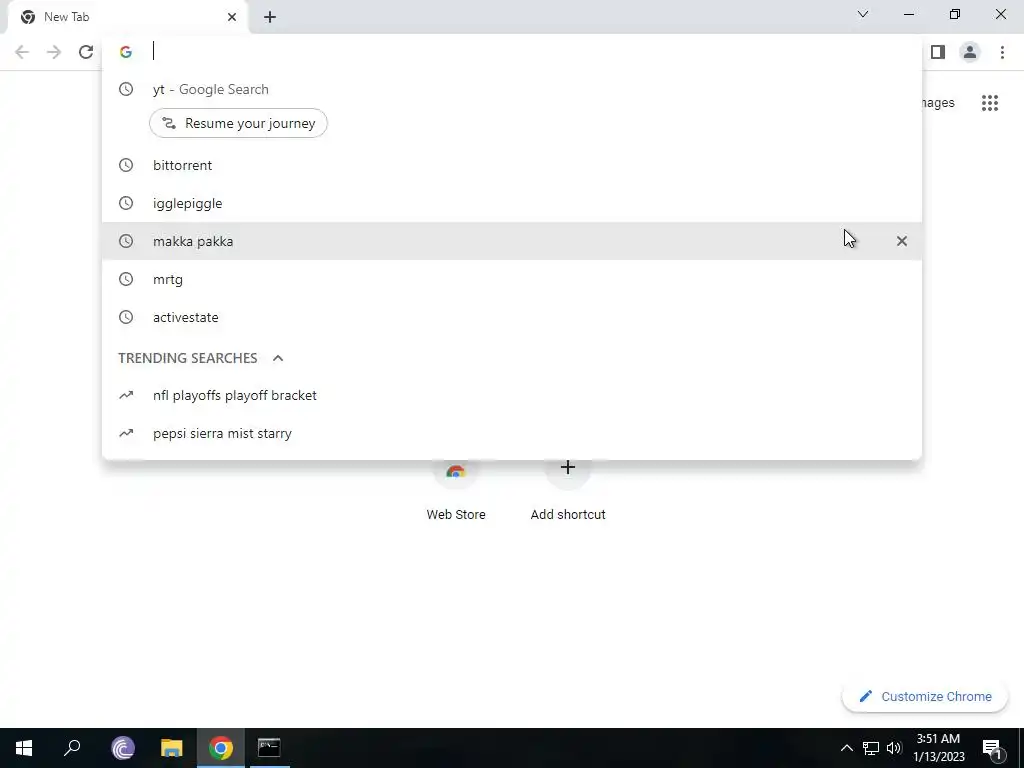Switch to Chrome in the taskbar
This screenshot has width=1024, height=768.
pos(221,748)
